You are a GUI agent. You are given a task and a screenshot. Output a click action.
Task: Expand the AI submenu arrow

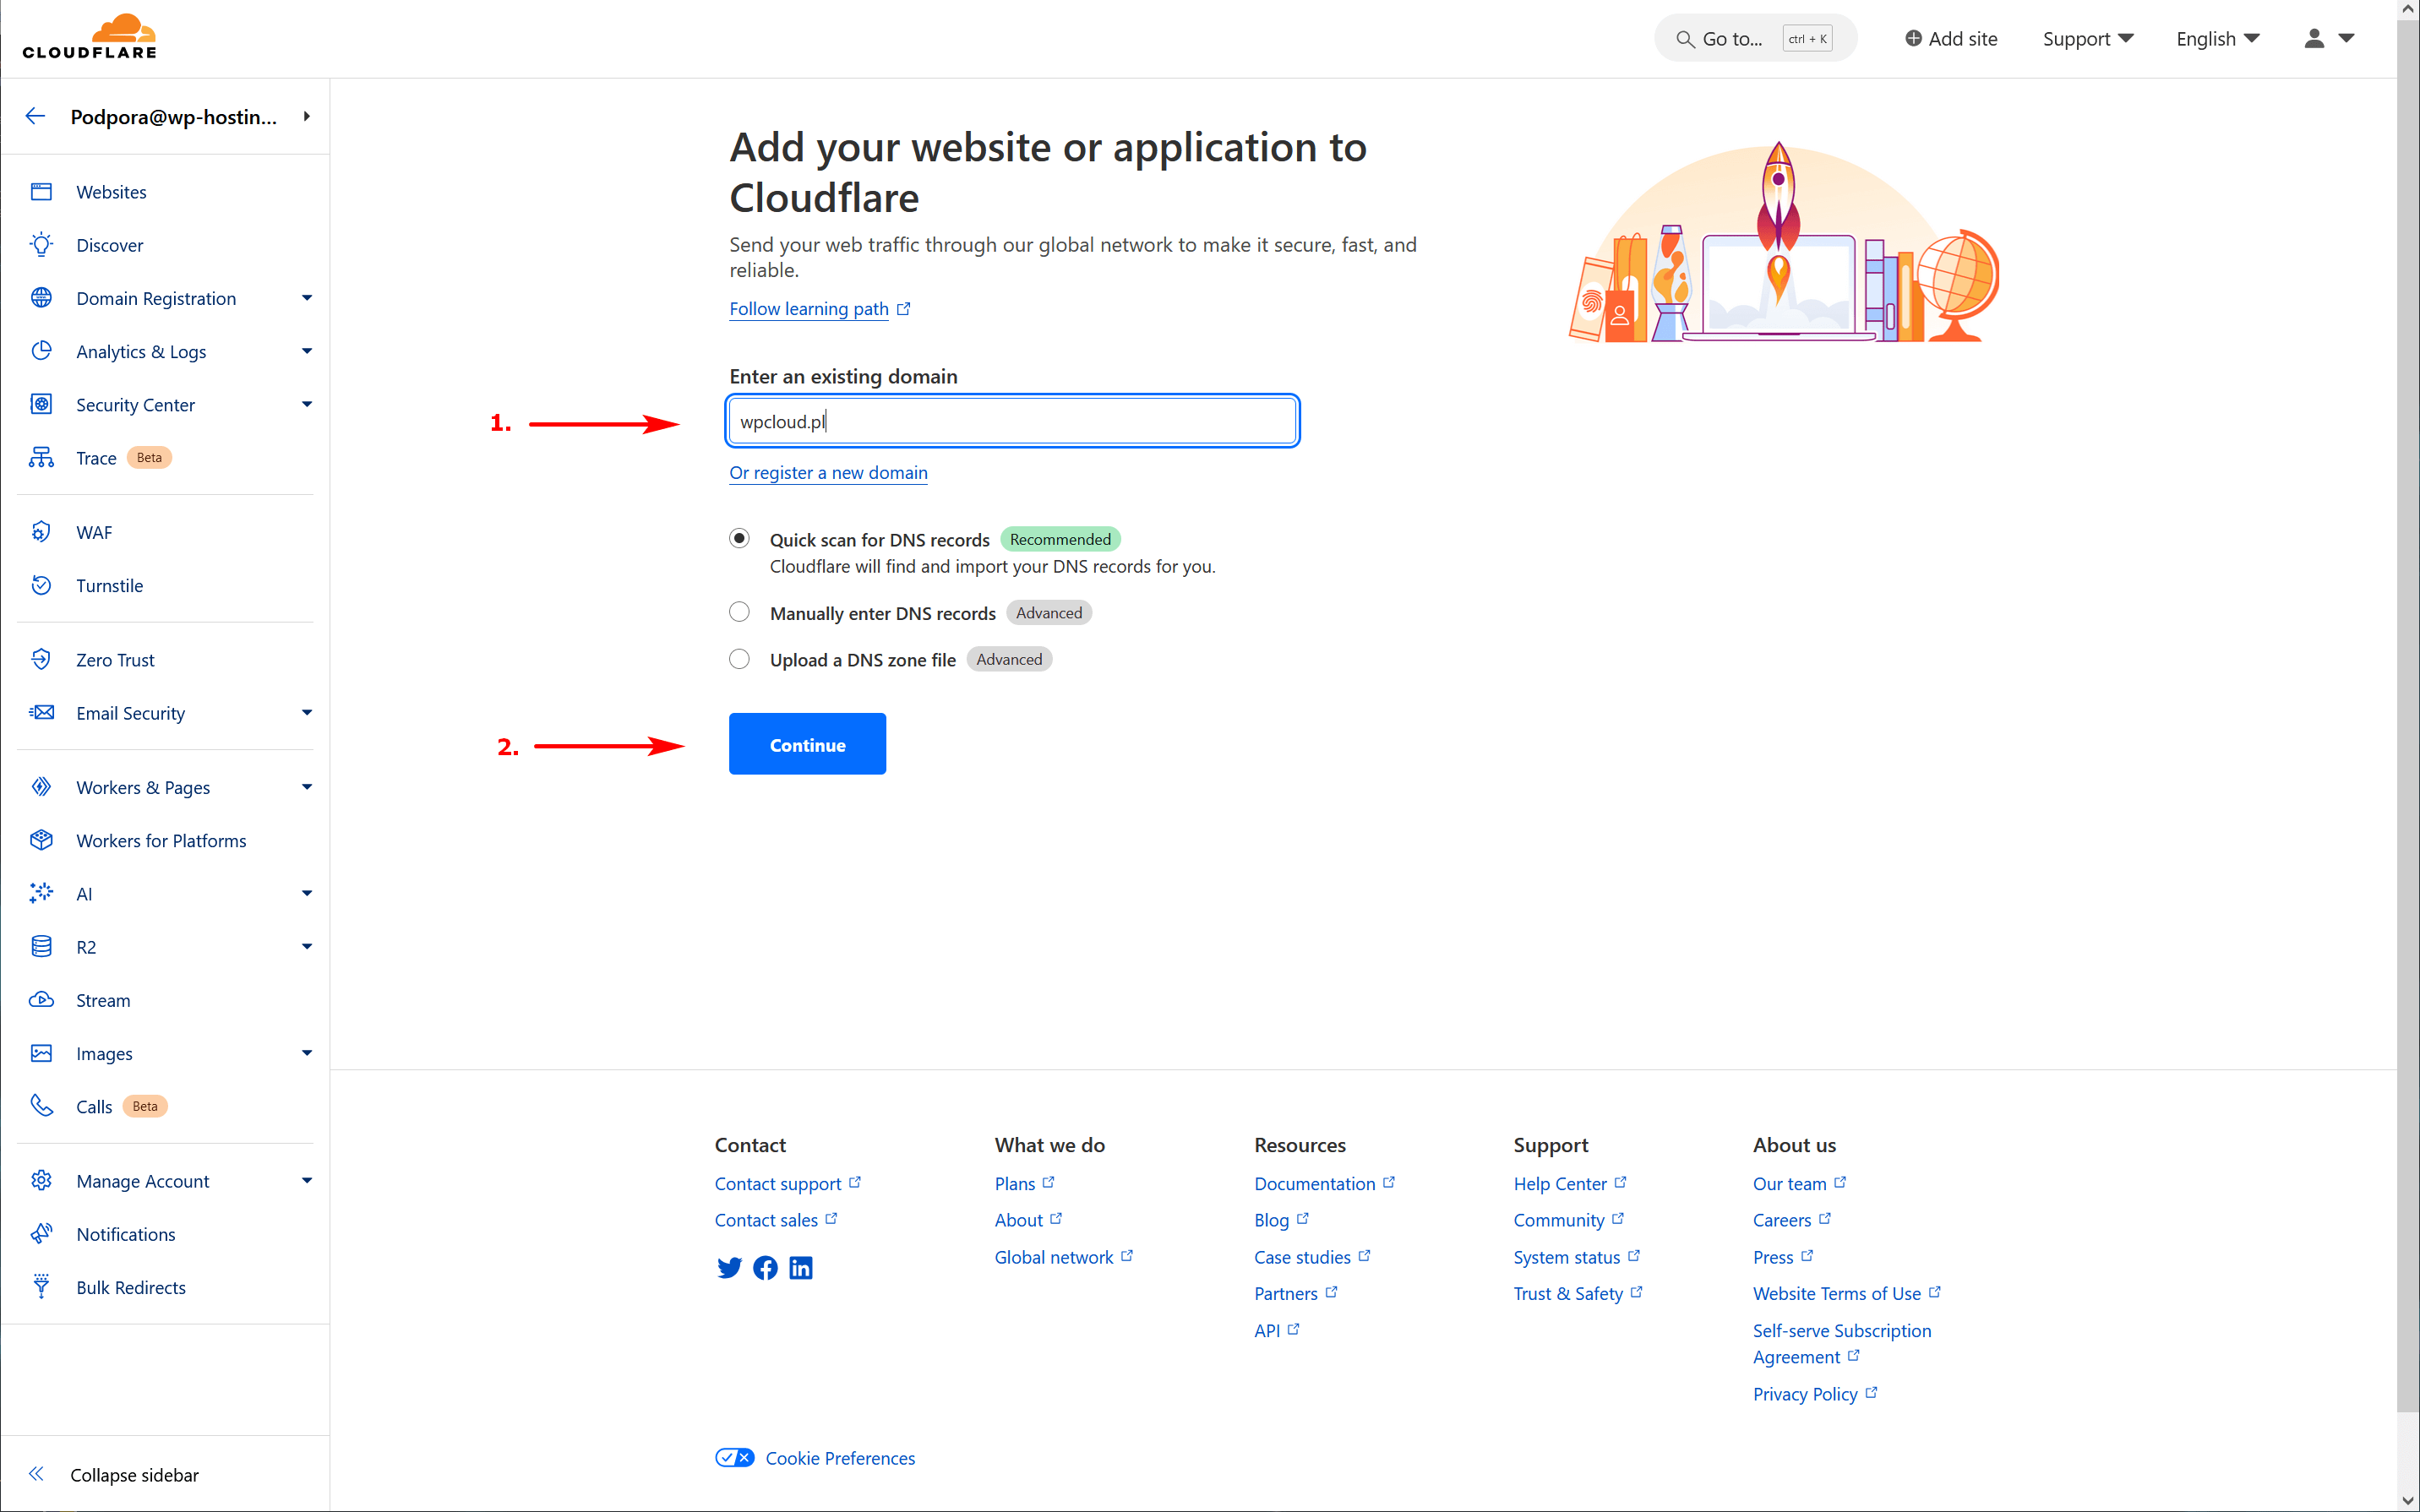[x=307, y=892]
